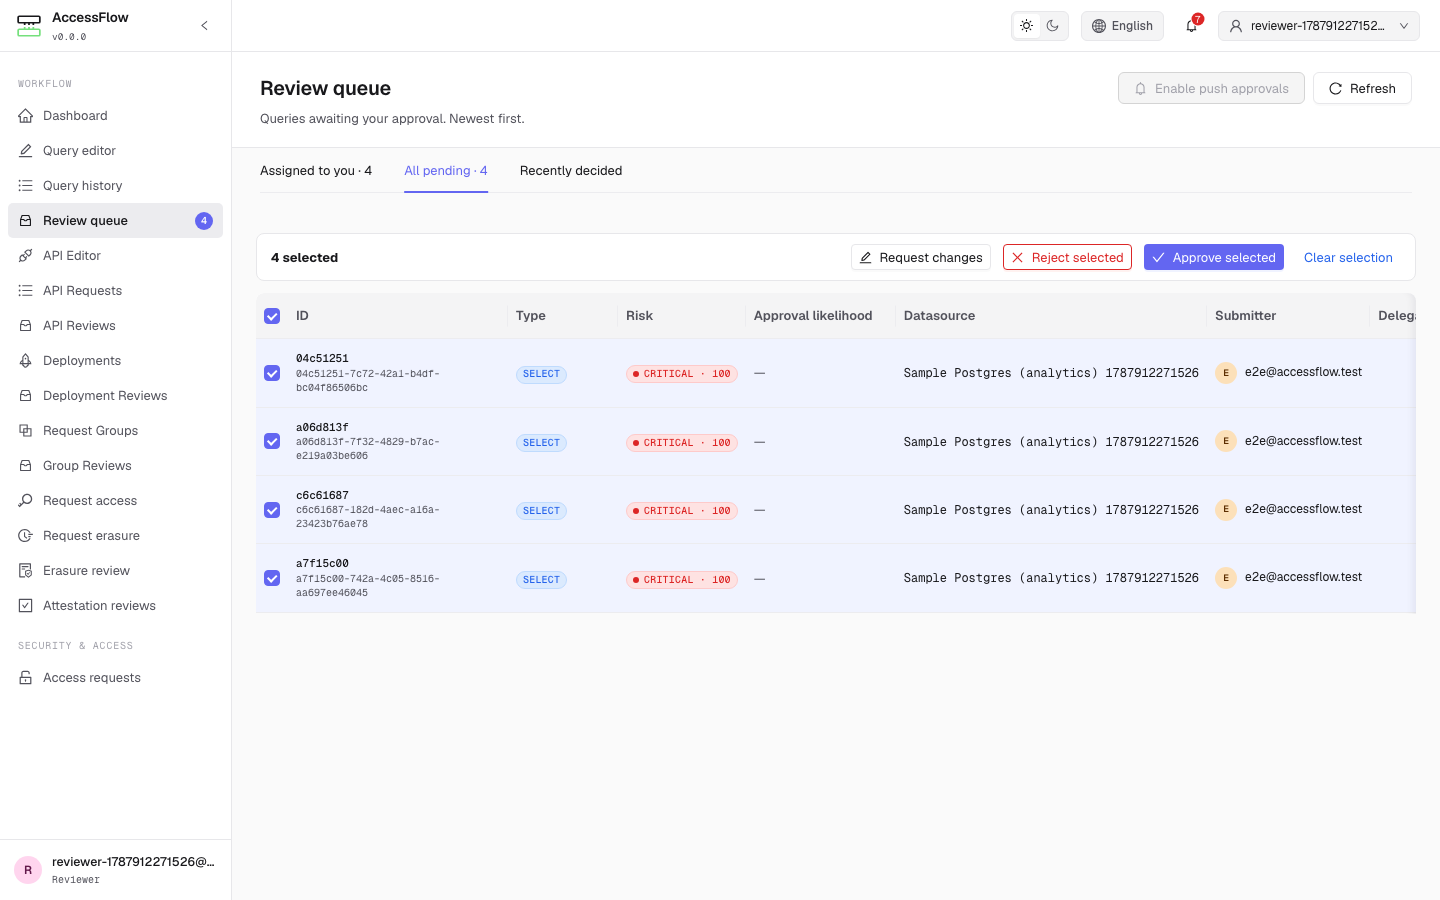Uncheck the row c6c61687 checkbox
This screenshot has width=1440, height=900.
272,510
